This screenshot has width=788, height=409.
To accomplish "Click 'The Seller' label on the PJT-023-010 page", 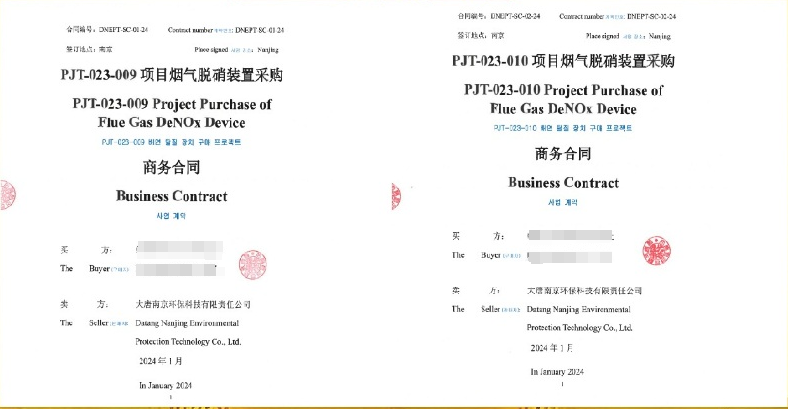I will [x=485, y=309].
